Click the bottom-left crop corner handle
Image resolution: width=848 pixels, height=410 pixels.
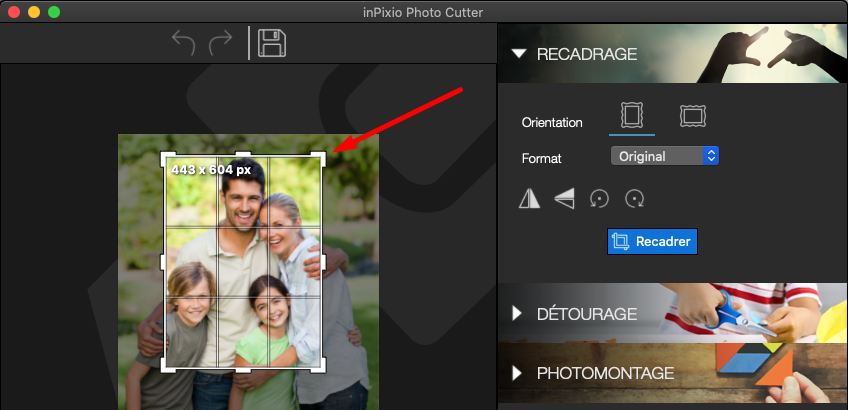coord(168,366)
